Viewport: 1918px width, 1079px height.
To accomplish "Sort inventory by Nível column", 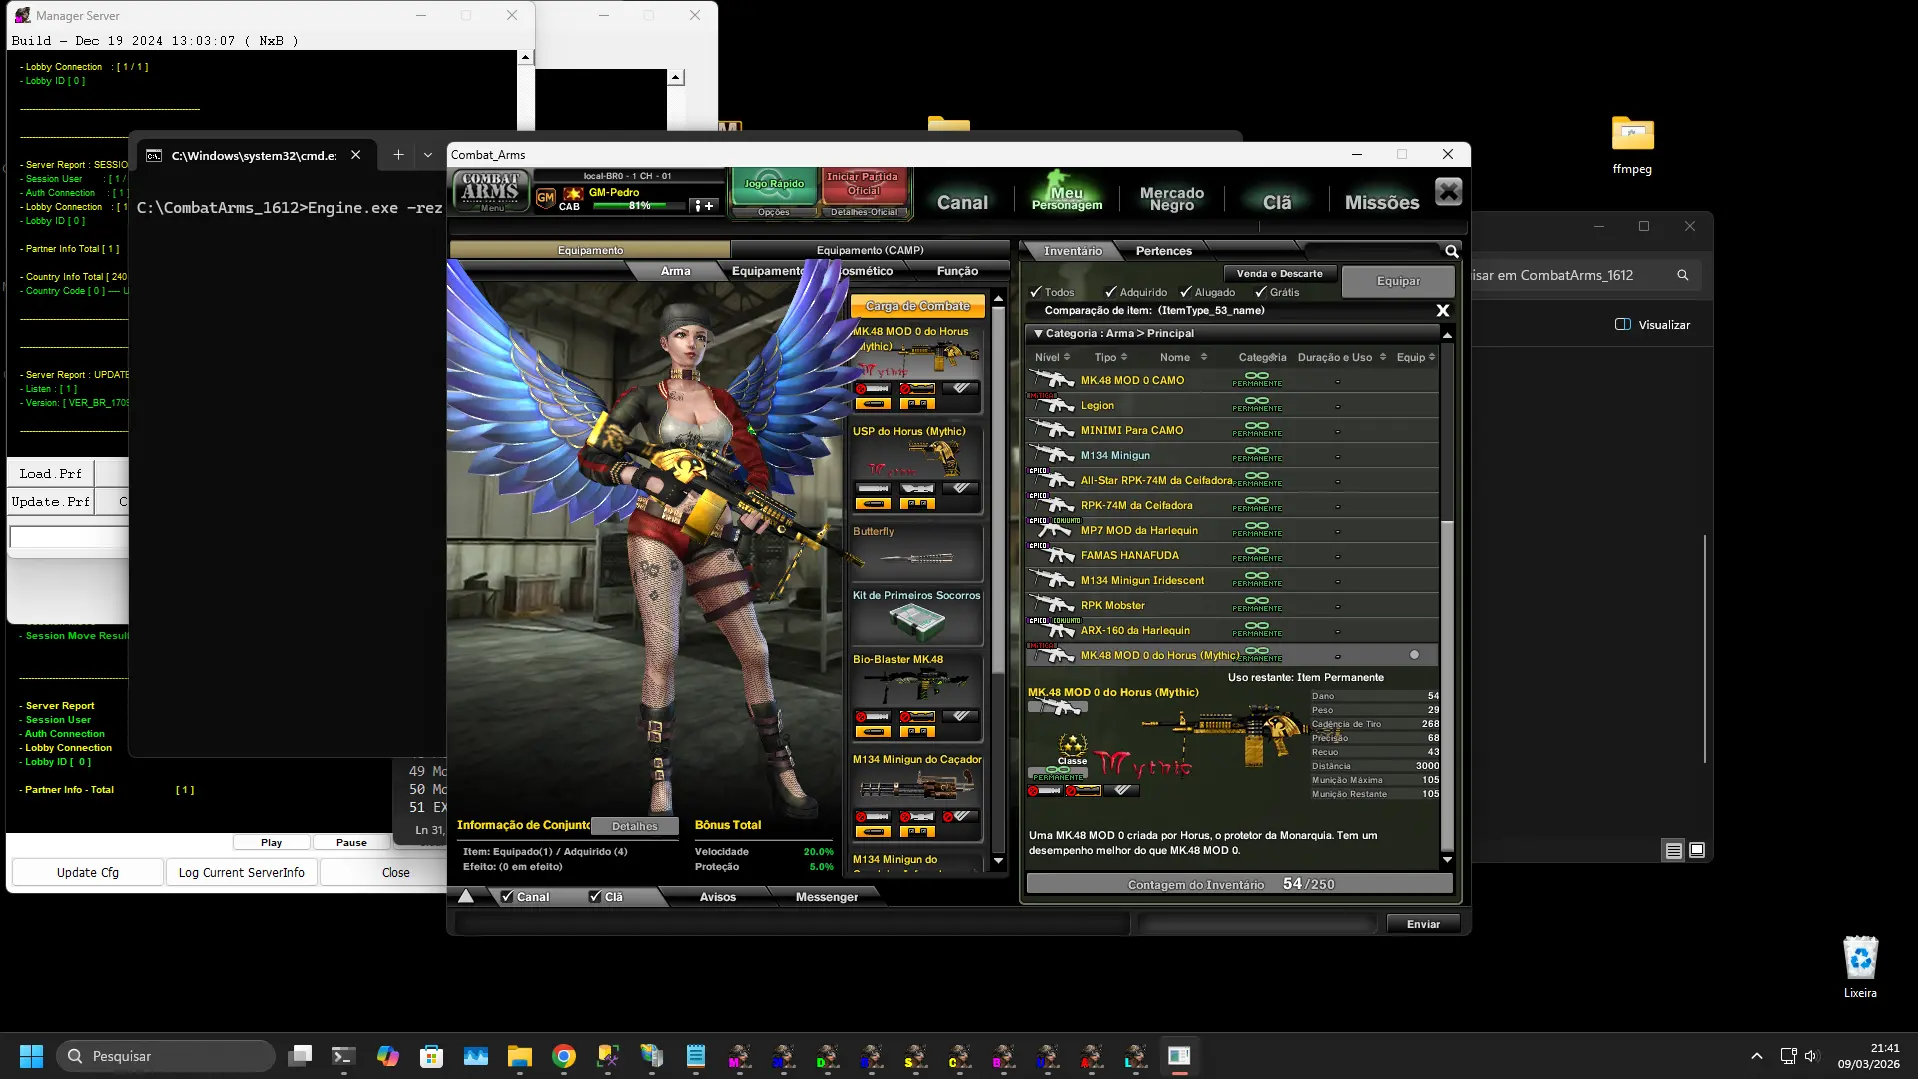I will point(1052,357).
